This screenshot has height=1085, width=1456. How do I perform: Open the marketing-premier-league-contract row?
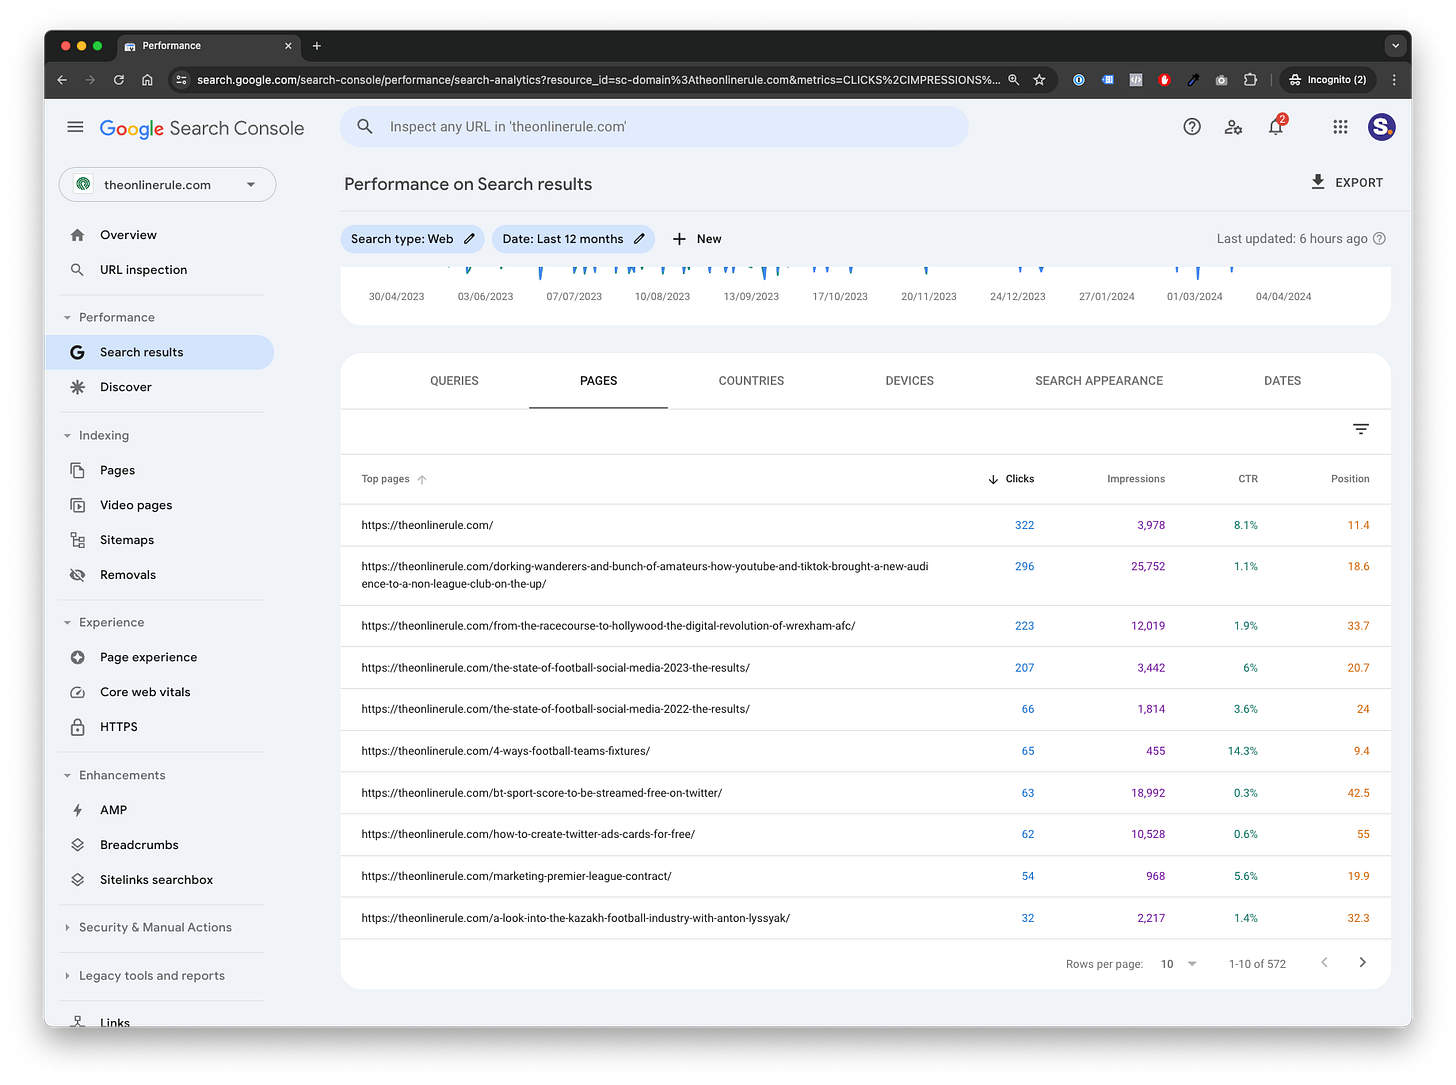[x=865, y=876]
